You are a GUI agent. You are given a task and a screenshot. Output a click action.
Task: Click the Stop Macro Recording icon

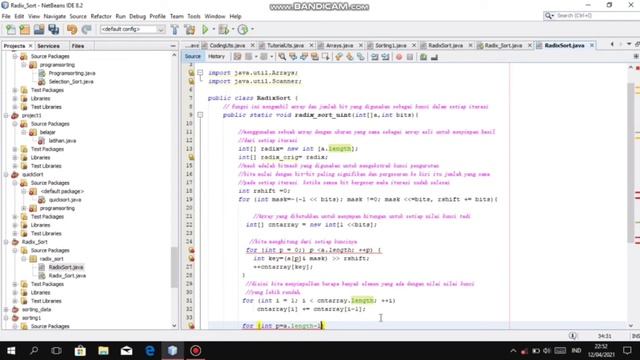point(410,57)
